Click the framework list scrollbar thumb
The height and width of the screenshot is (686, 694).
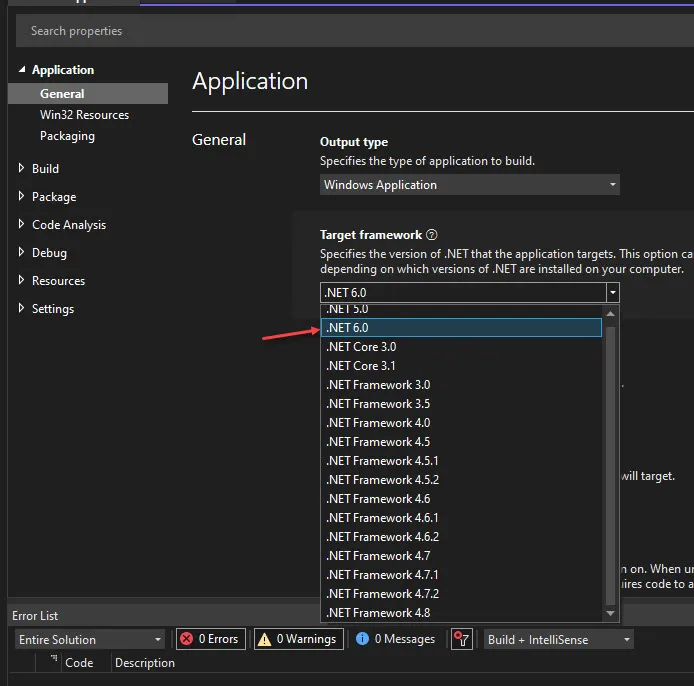(x=610, y=466)
